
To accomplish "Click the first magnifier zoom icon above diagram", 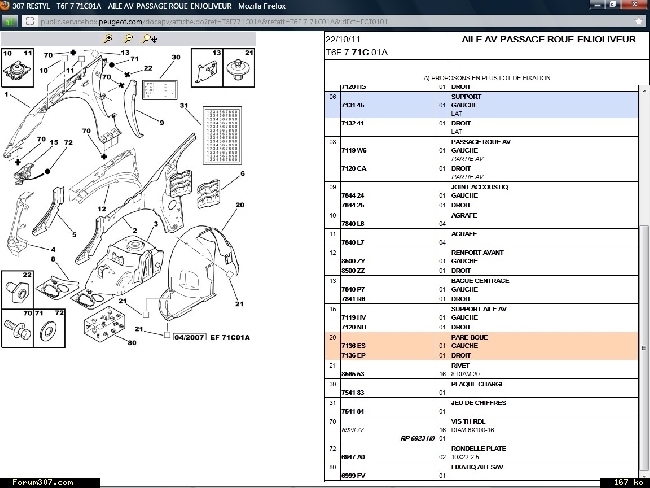I will [x=108, y=37].
